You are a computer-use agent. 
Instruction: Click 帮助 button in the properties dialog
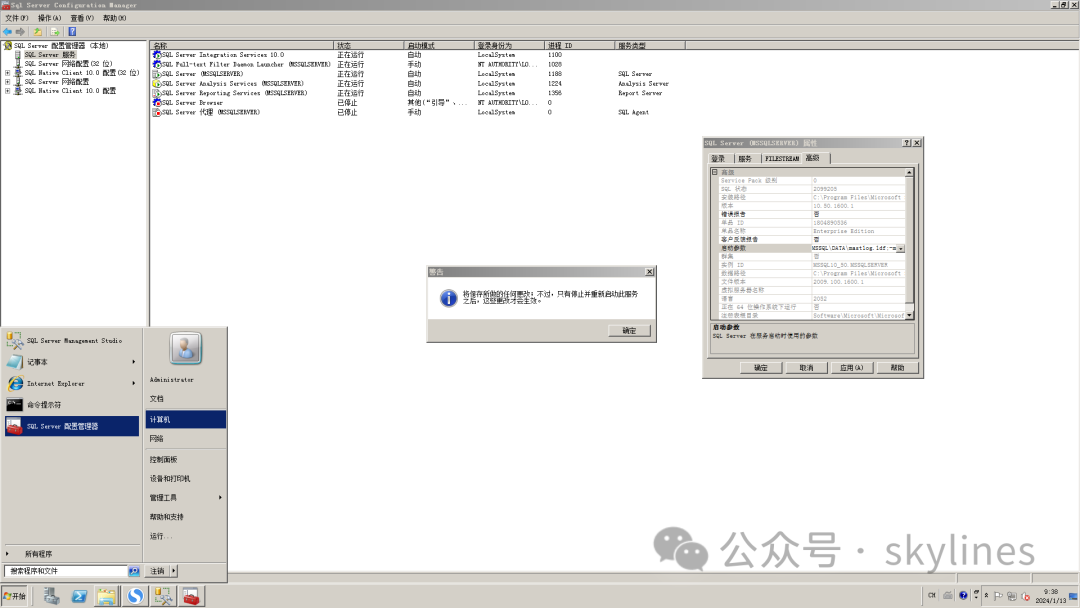(x=897, y=368)
